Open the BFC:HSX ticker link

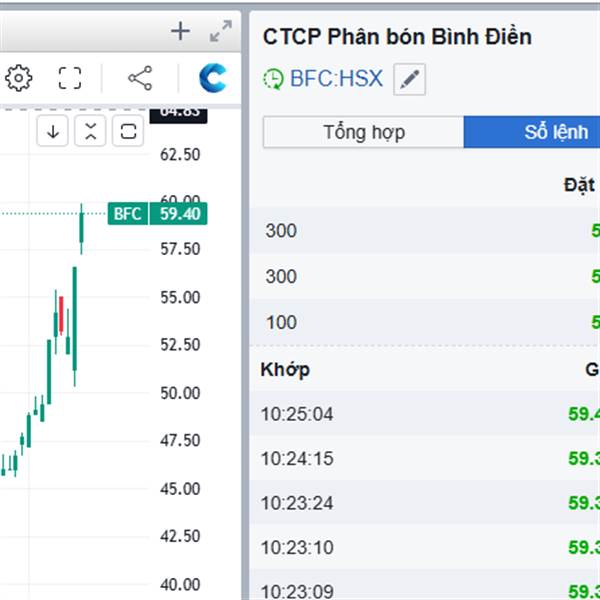click(336, 78)
